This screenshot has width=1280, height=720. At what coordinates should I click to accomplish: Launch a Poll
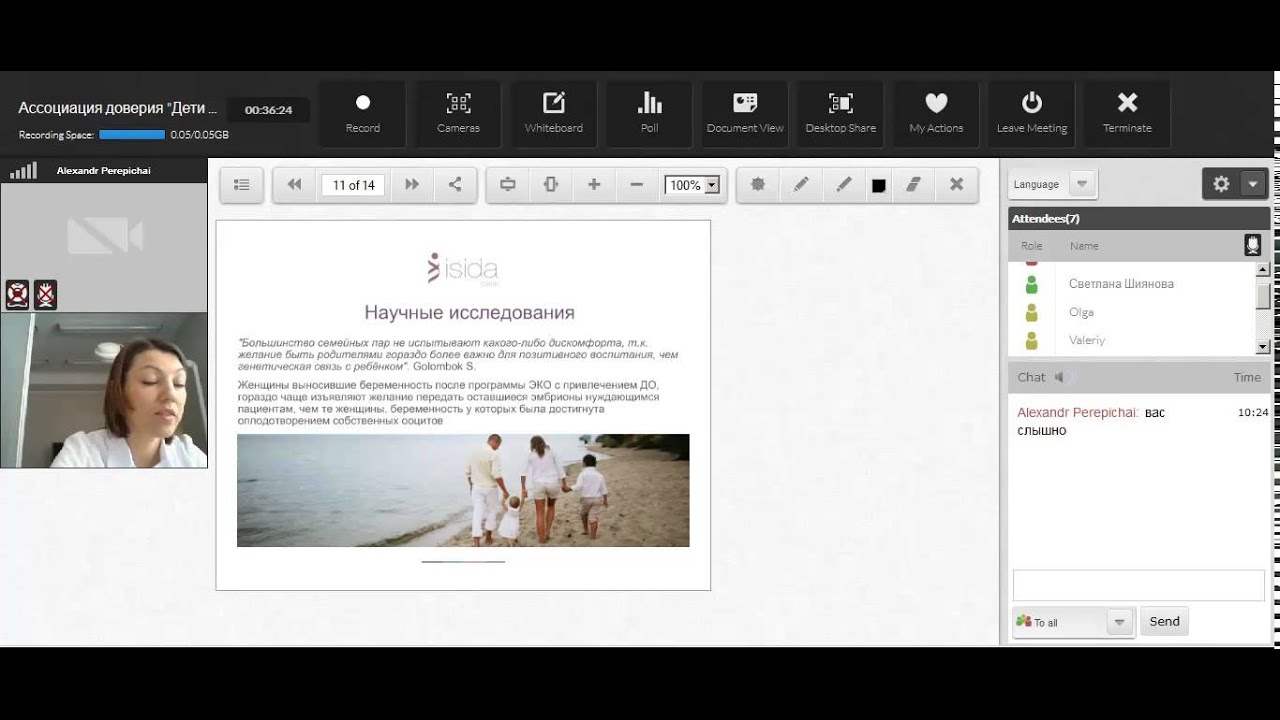pos(650,114)
